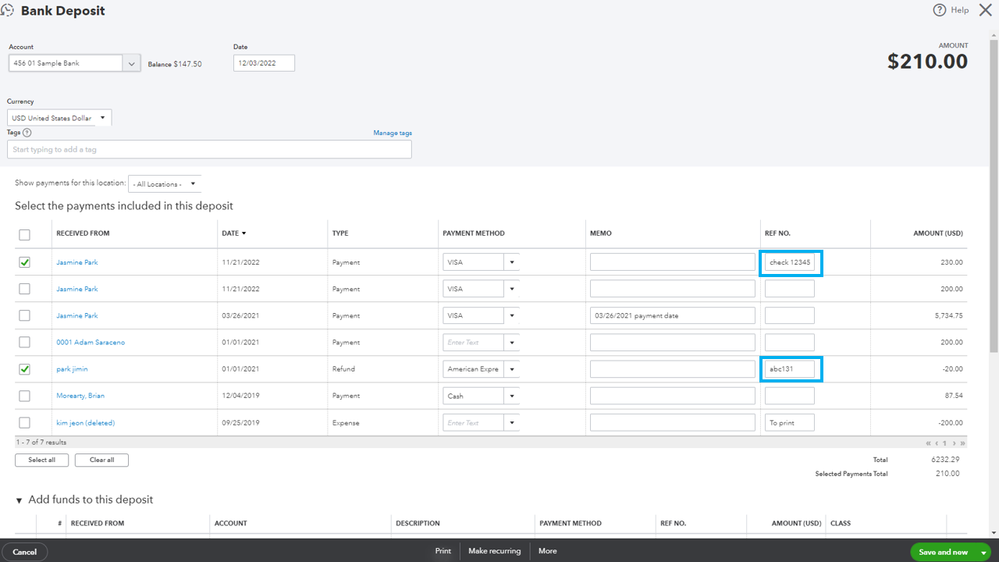Click the Tags info question icon
This screenshot has height=562, width=999.
27,133
